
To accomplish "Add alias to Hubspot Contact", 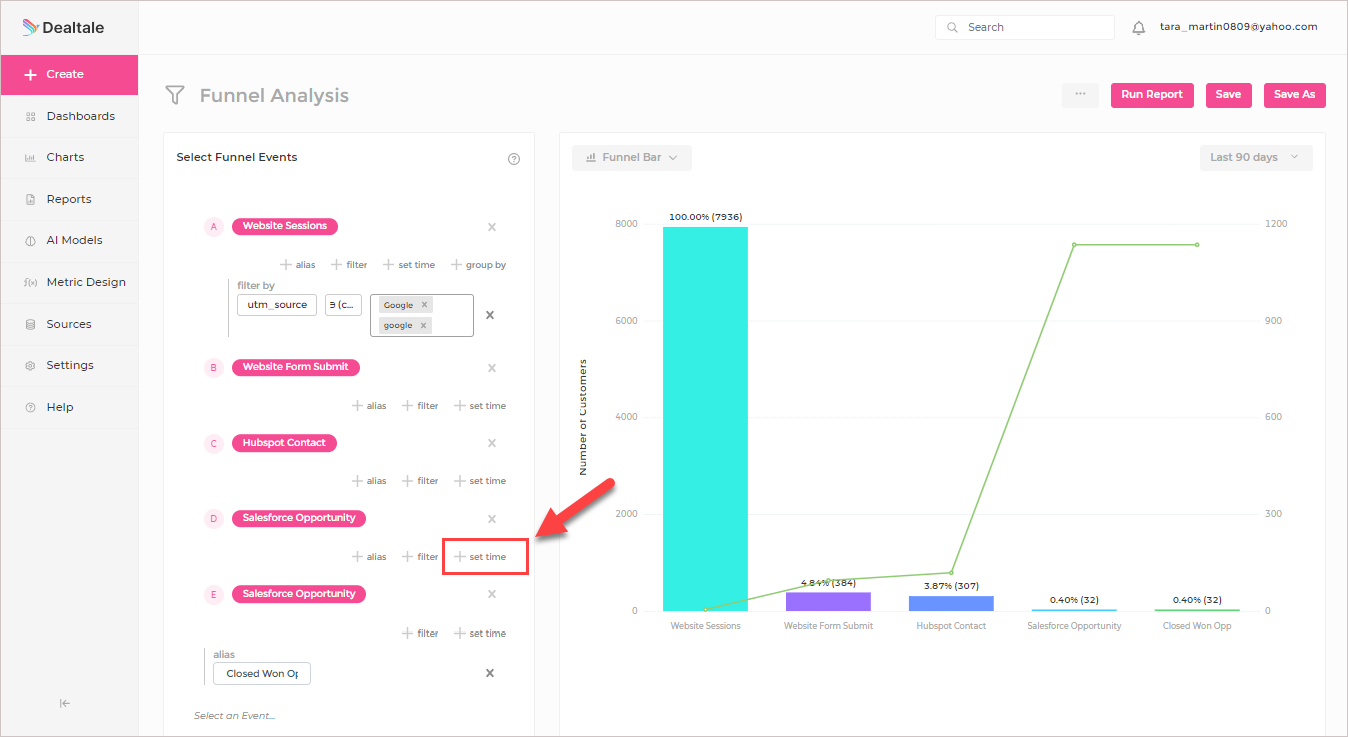I will (369, 481).
